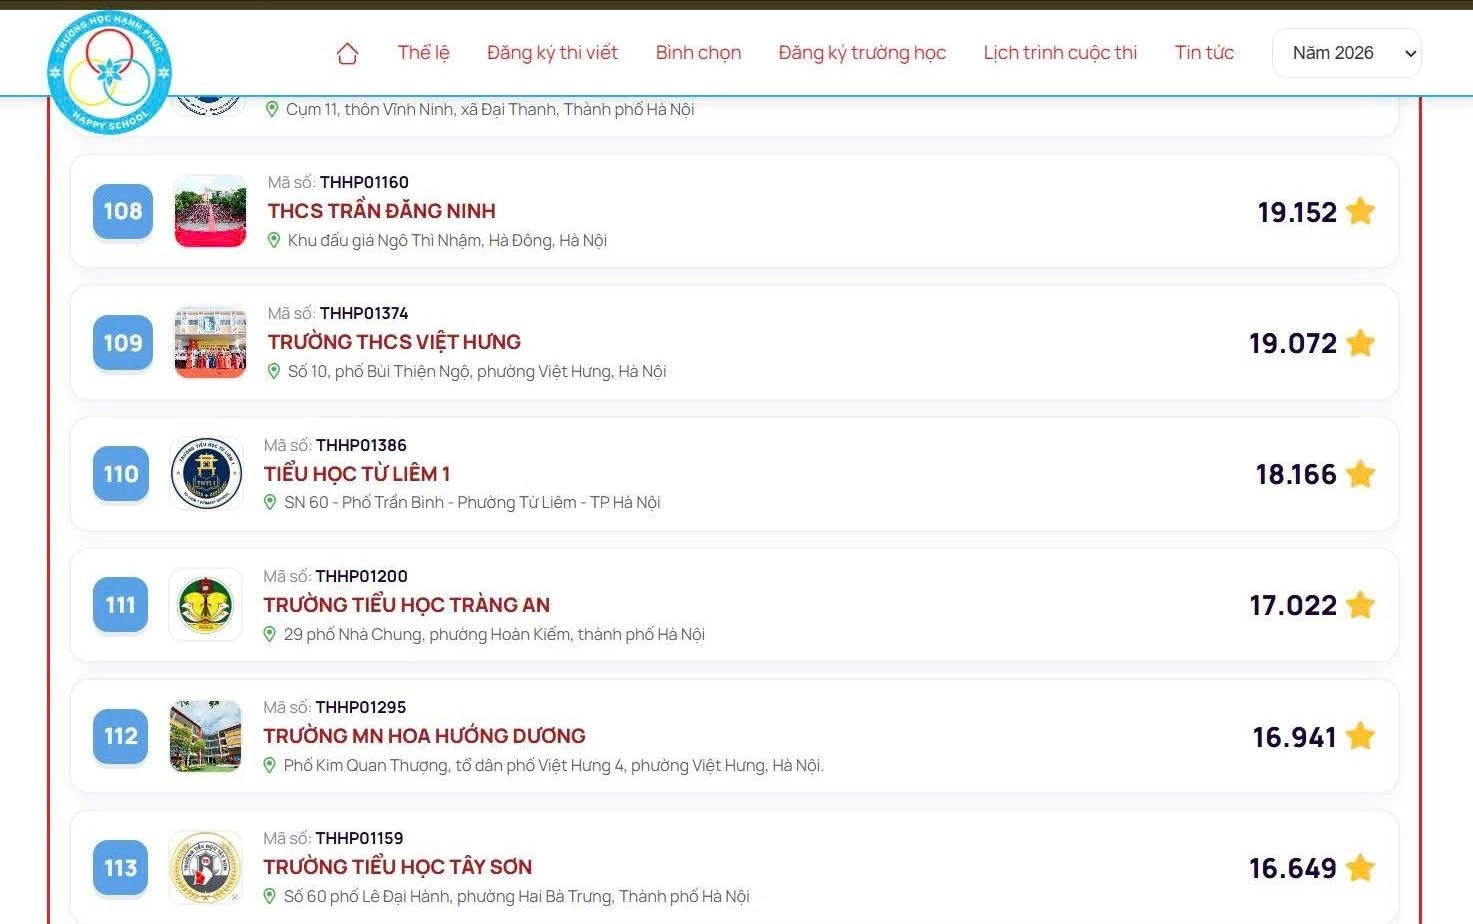Click the location pin of the Số 60 phố Lê Đại Hành address
The image size is (1473, 924).
(x=269, y=896)
